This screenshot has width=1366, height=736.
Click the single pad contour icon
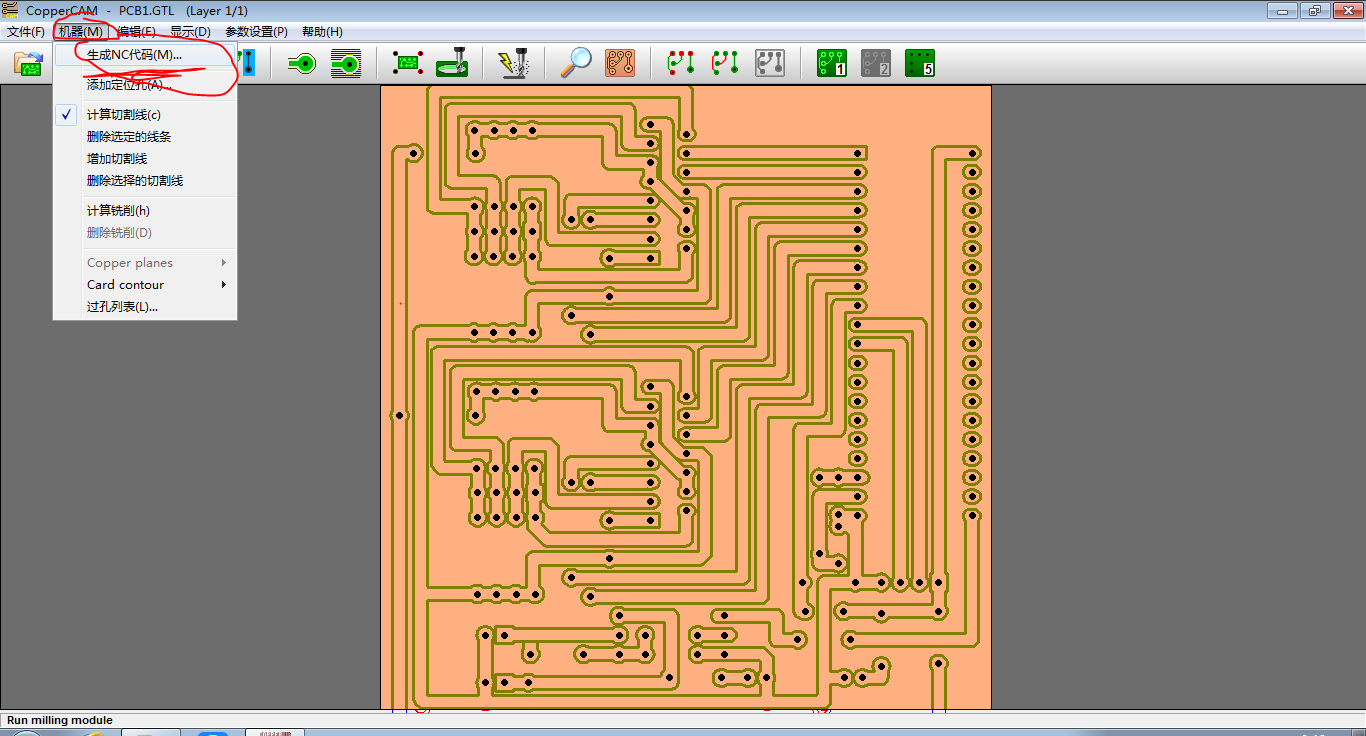pyautogui.click(x=301, y=64)
